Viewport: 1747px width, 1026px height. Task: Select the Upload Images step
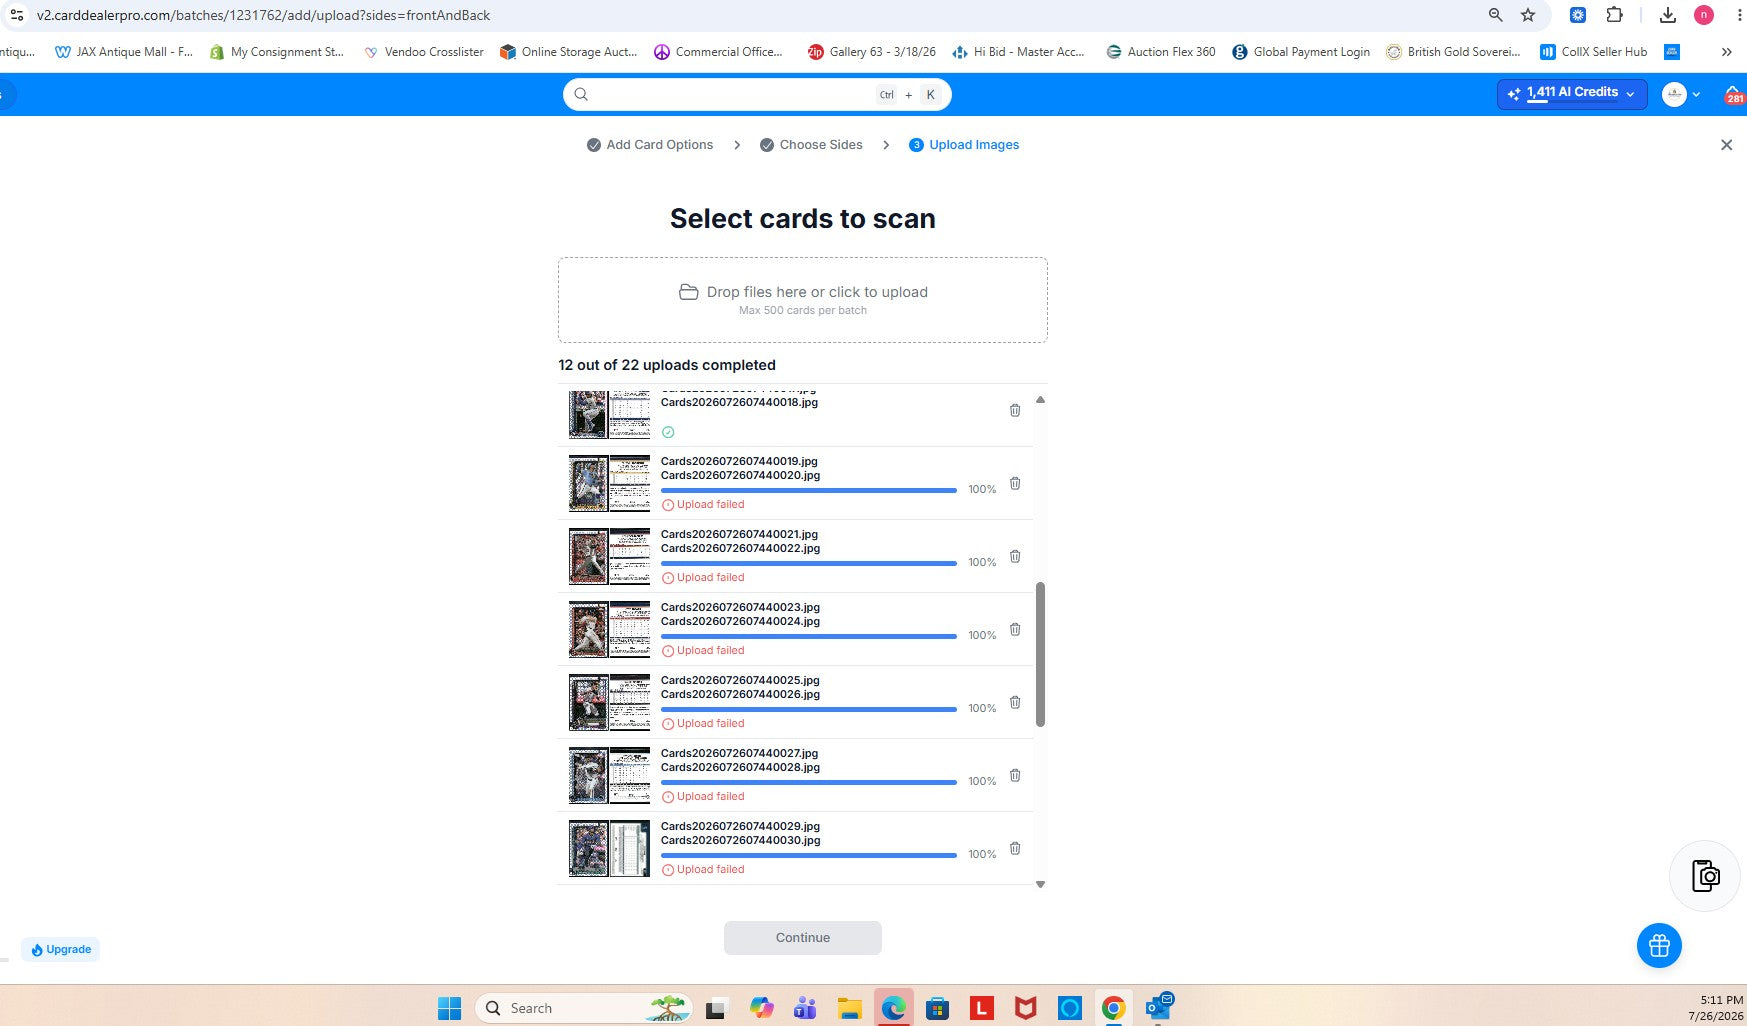coord(964,145)
